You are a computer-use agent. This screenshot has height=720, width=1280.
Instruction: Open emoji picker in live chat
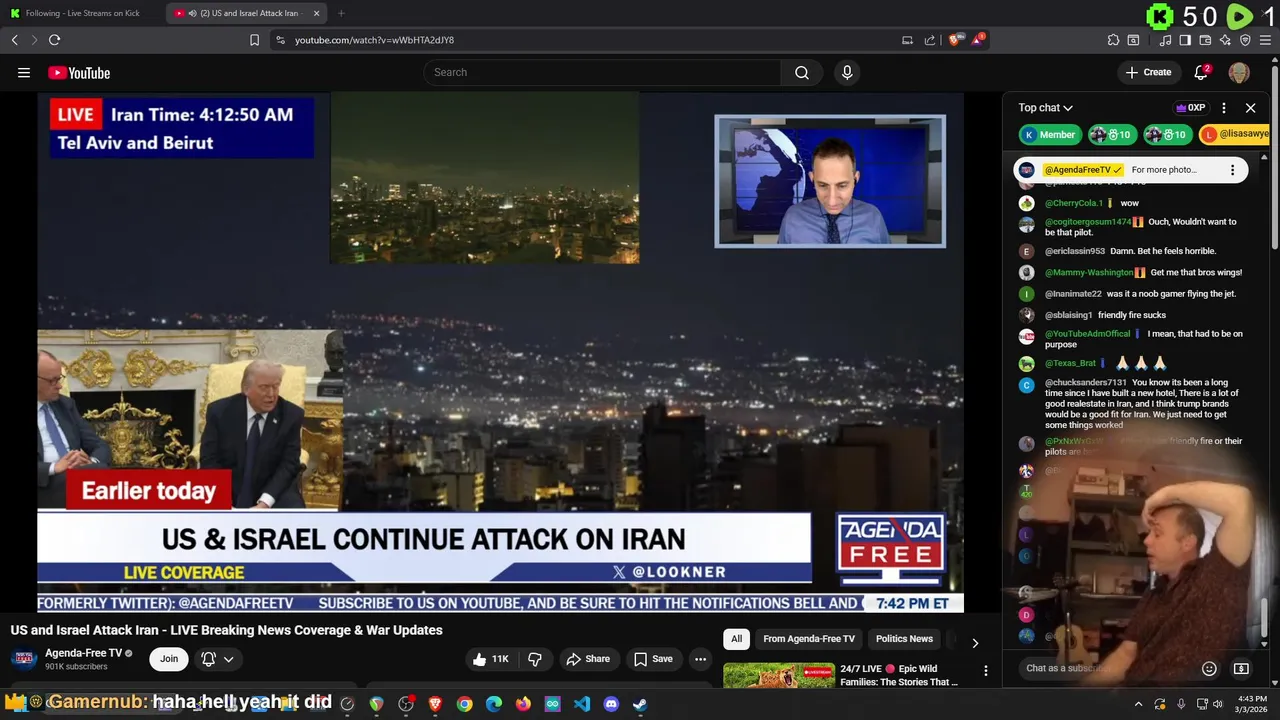click(1209, 668)
